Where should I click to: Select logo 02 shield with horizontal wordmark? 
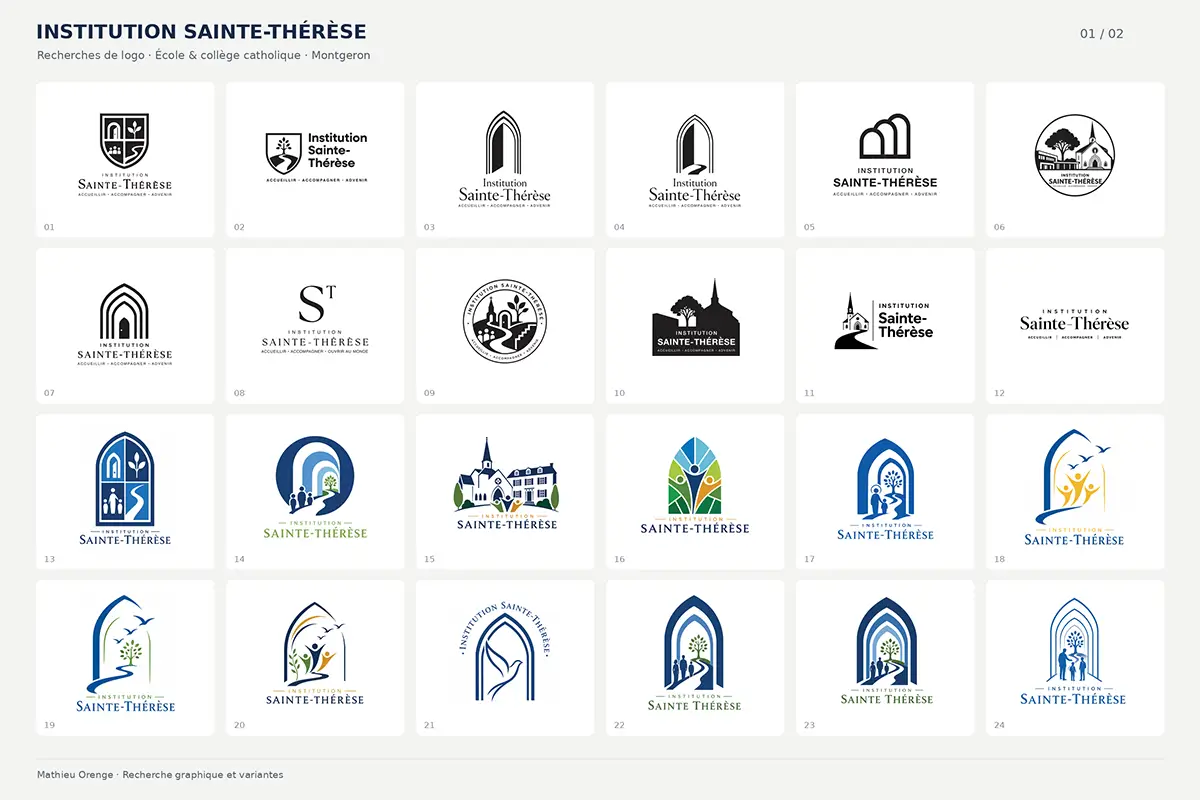click(315, 160)
